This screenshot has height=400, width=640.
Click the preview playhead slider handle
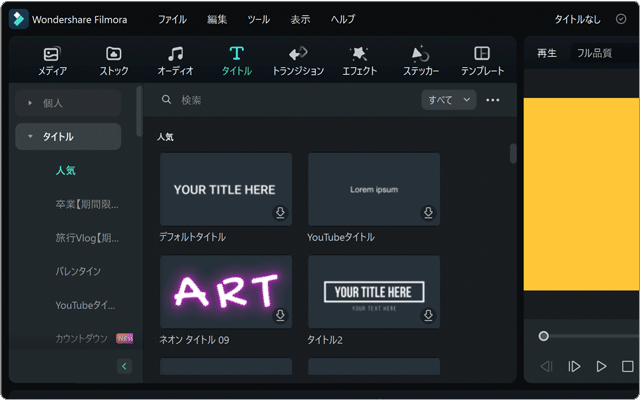tap(543, 336)
